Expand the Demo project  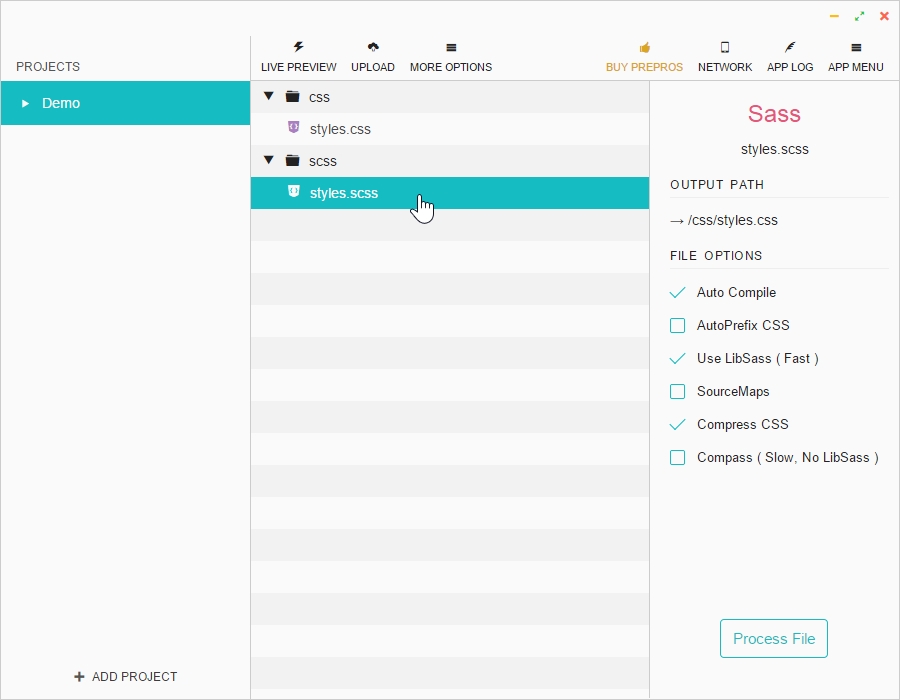[x=25, y=103]
